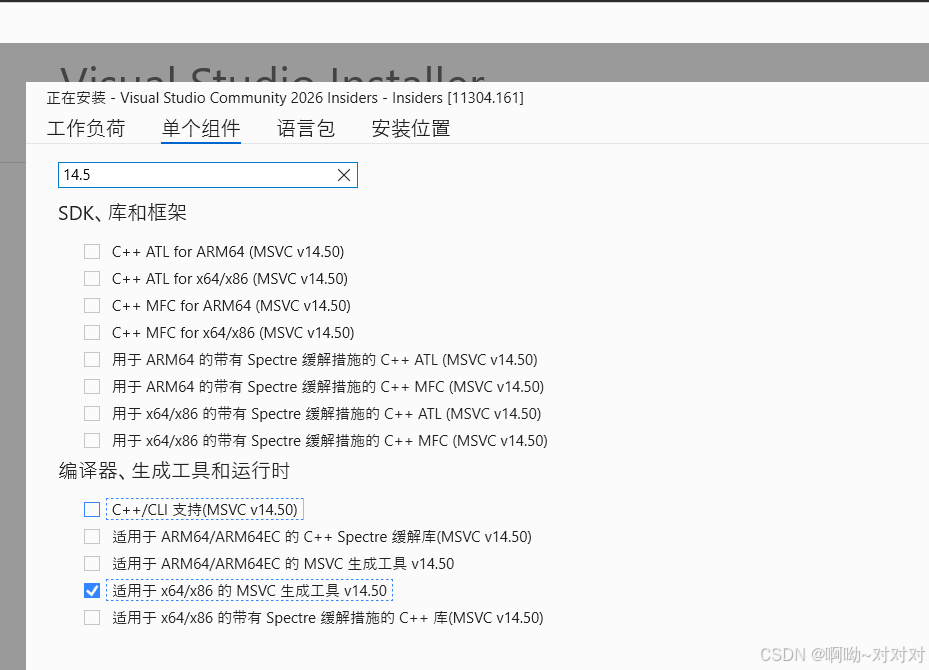Check C++/CLI 支持(MSVC v14.50)

tap(92, 509)
